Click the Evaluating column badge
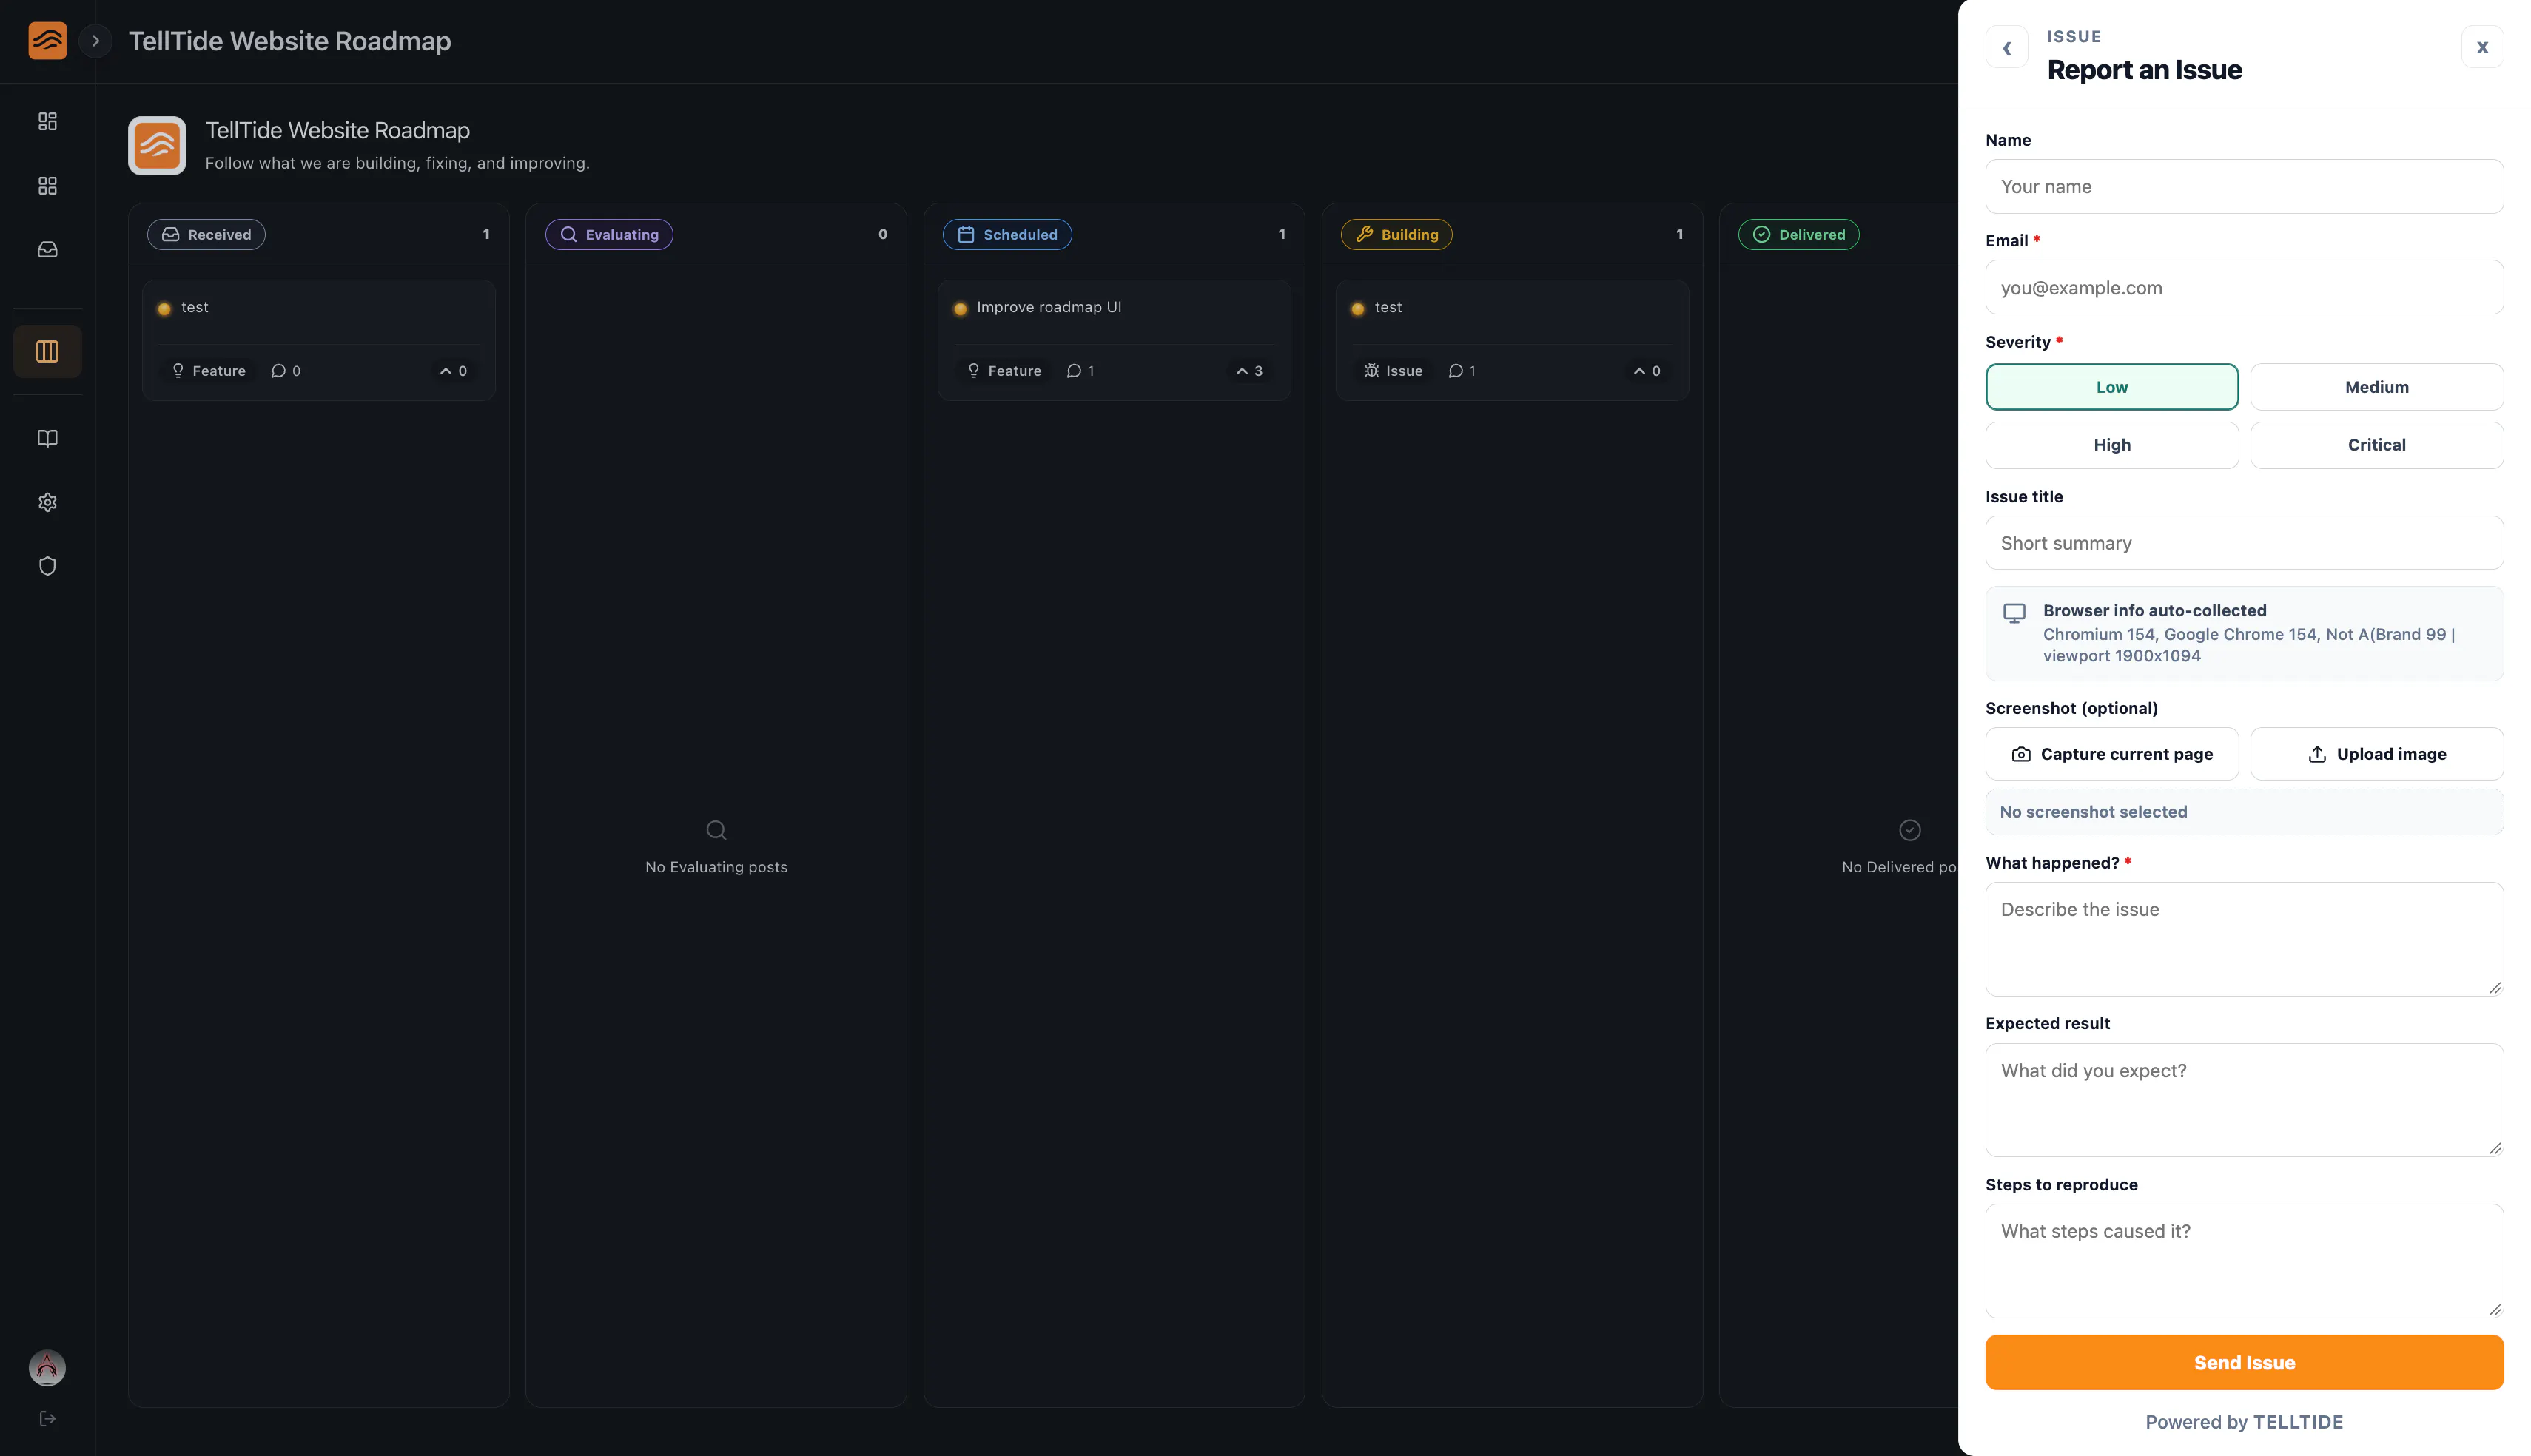This screenshot has width=2531, height=1456. tap(609, 234)
